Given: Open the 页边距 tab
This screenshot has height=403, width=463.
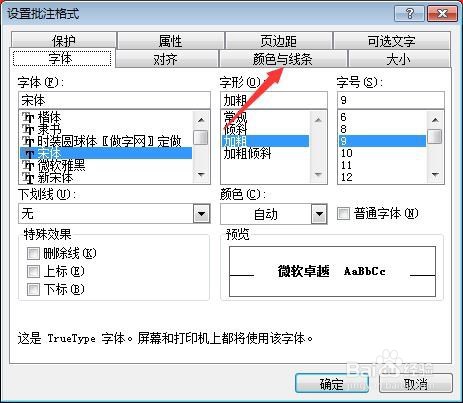Looking at the screenshot, I should click(x=279, y=41).
